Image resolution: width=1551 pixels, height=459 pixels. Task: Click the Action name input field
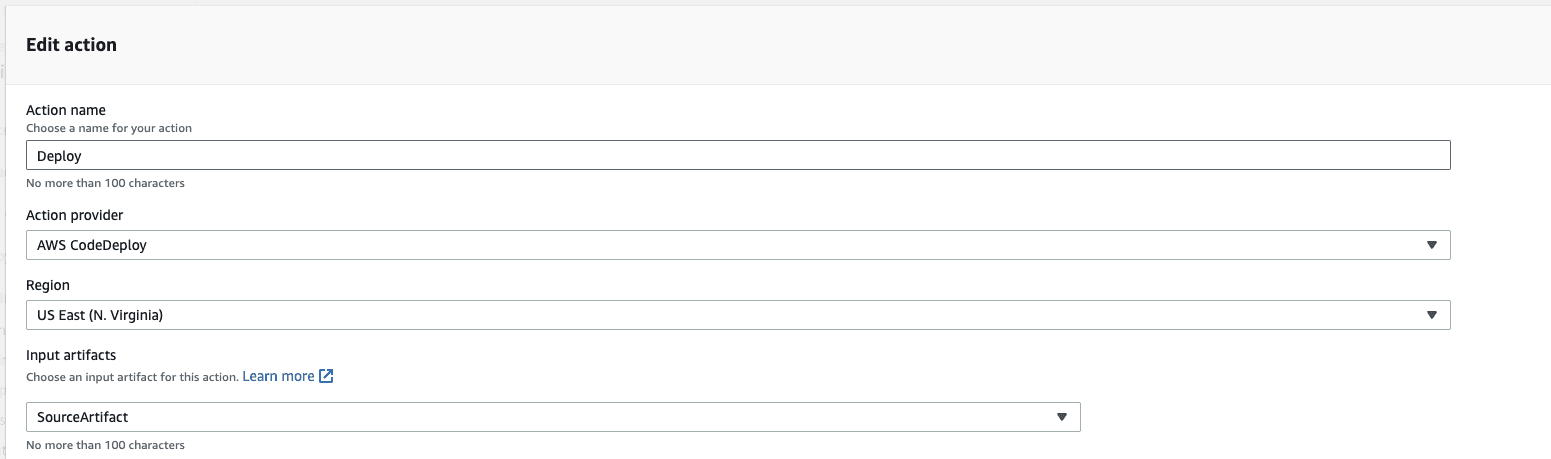click(x=738, y=155)
